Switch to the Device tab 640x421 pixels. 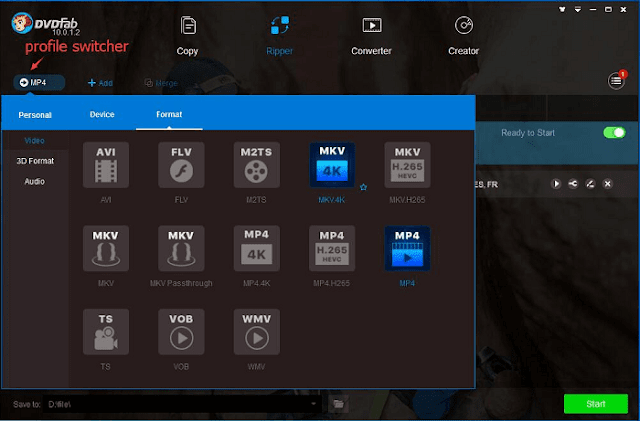point(102,114)
